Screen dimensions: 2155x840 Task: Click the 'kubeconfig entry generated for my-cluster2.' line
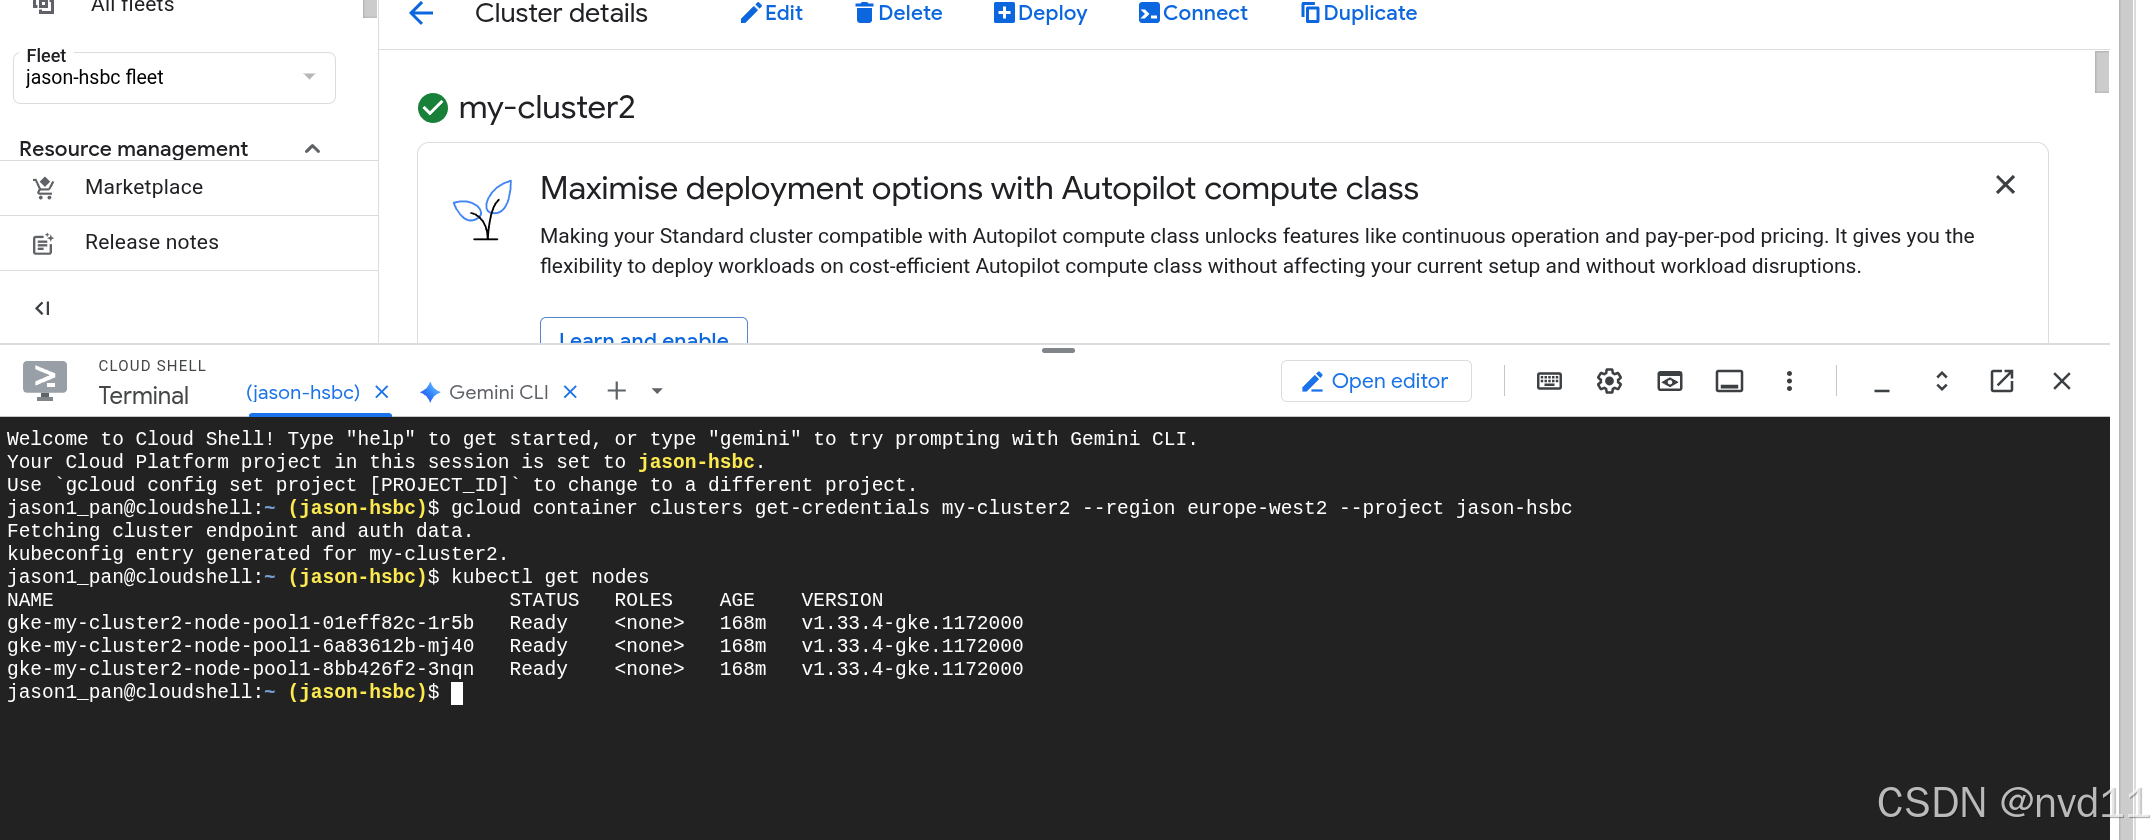coord(258,554)
